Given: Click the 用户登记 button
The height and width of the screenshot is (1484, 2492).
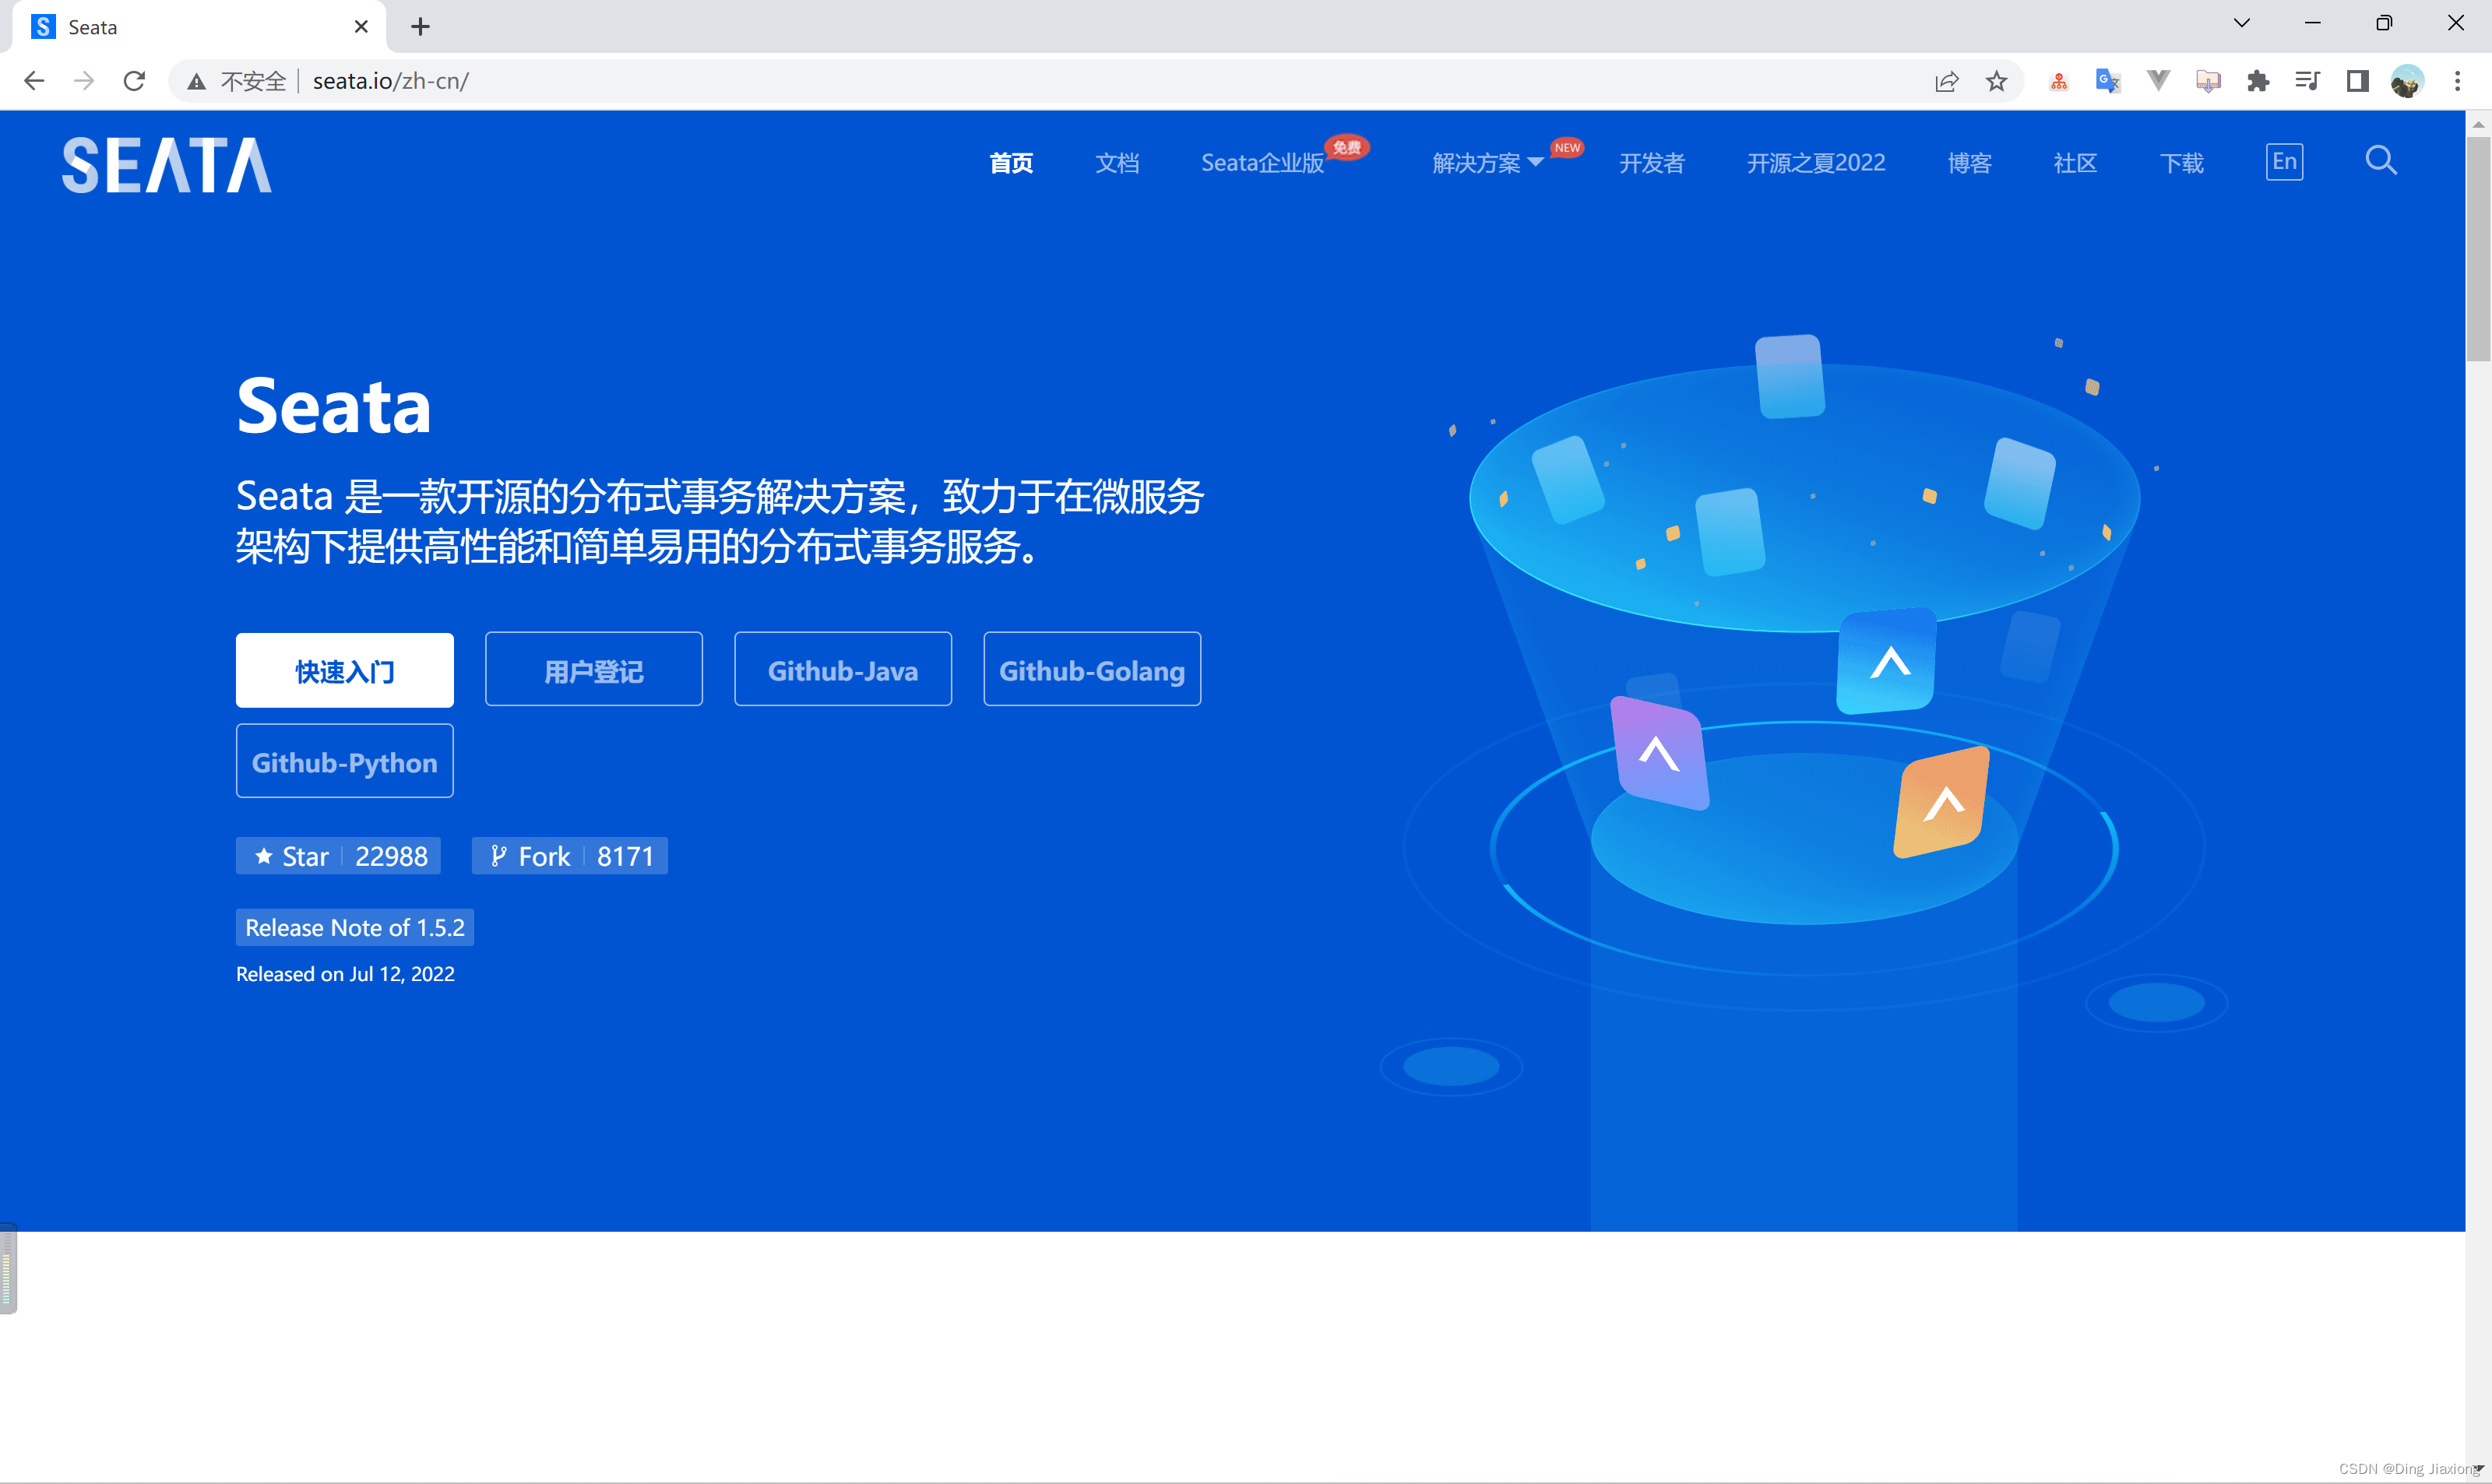Looking at the screenshot, I should point(594,669).
